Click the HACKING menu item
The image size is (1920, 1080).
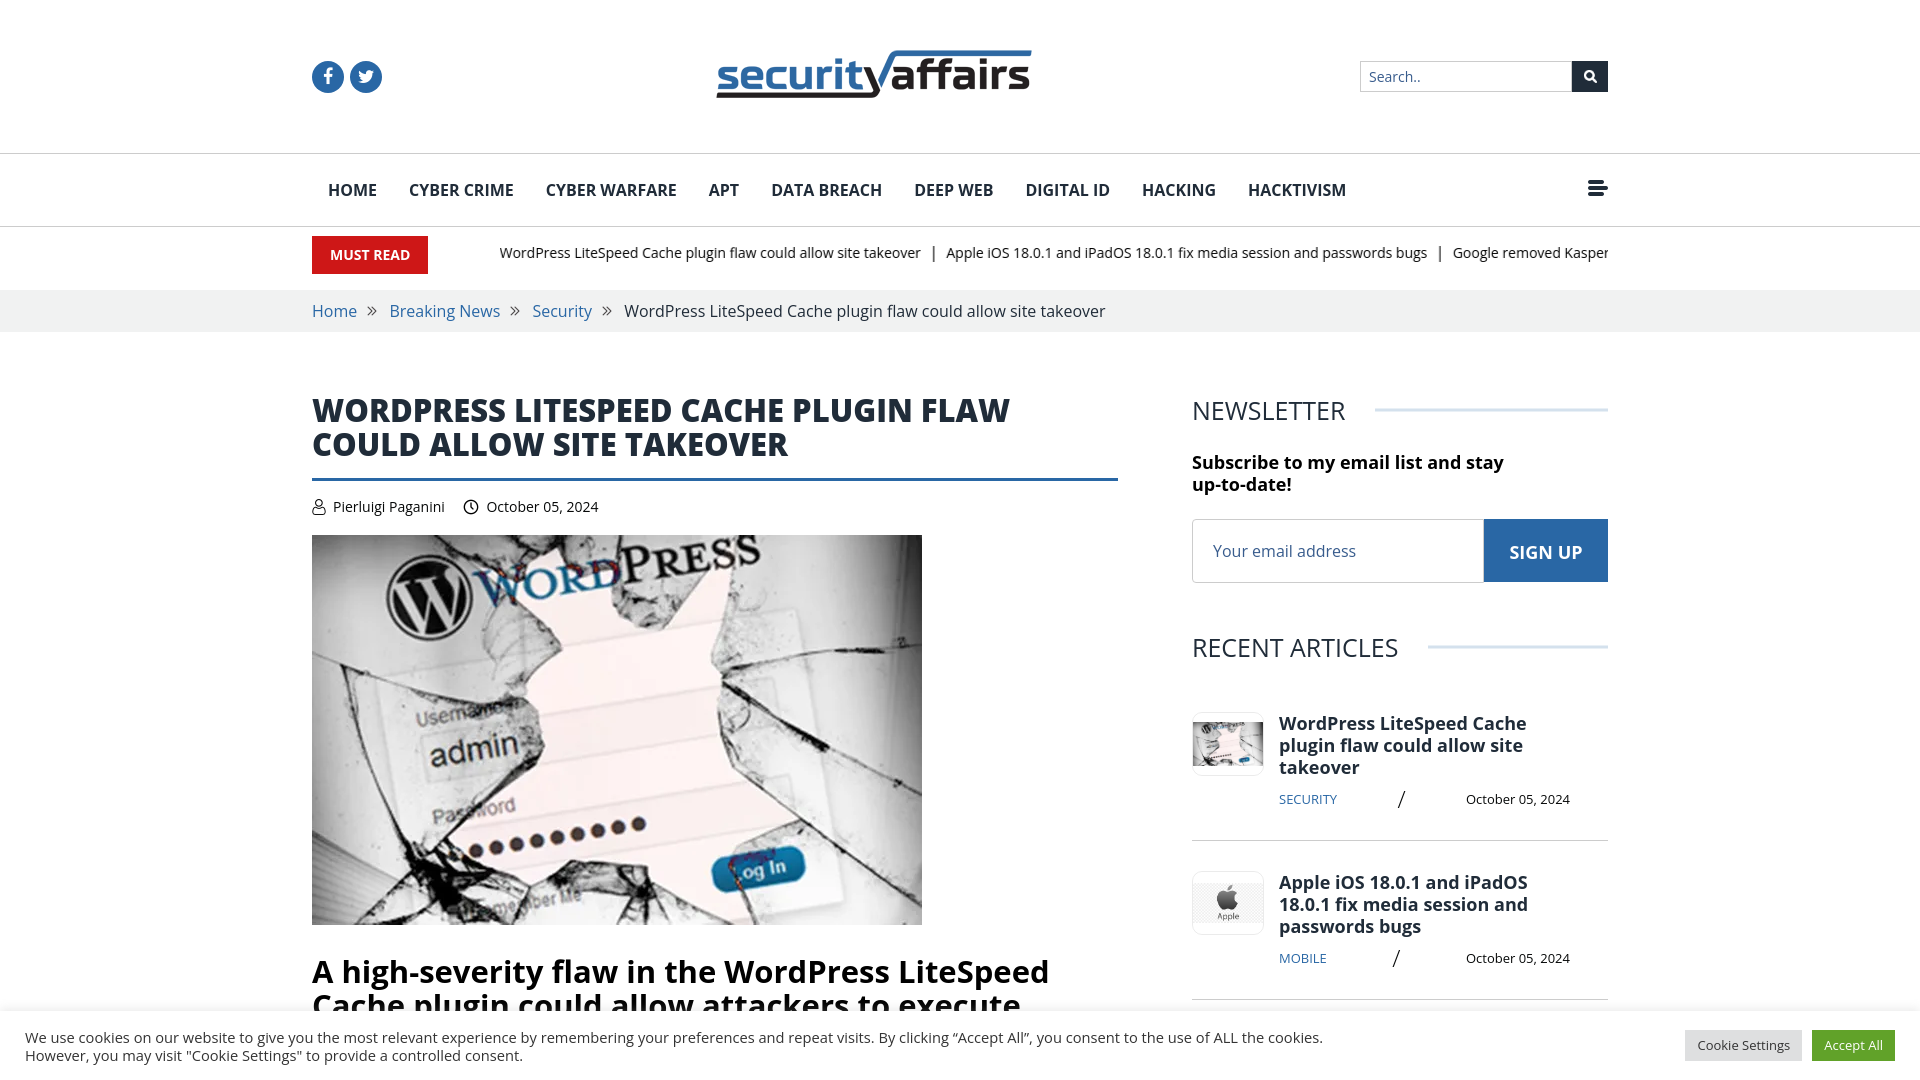pyautogui.click(x=1178, y=190)
